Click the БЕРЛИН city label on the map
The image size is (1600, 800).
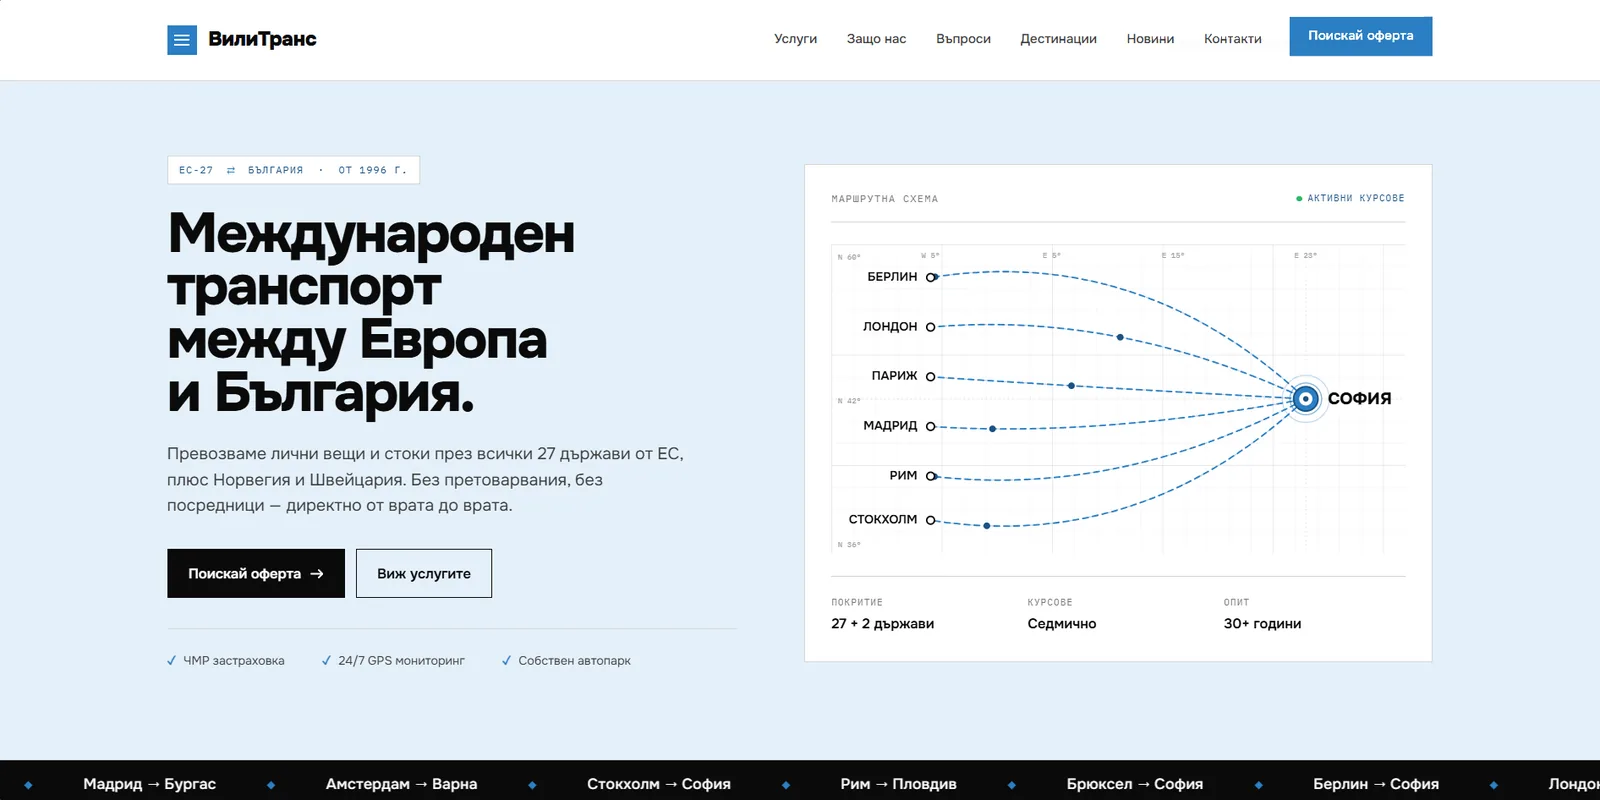[x=892, y=276]
